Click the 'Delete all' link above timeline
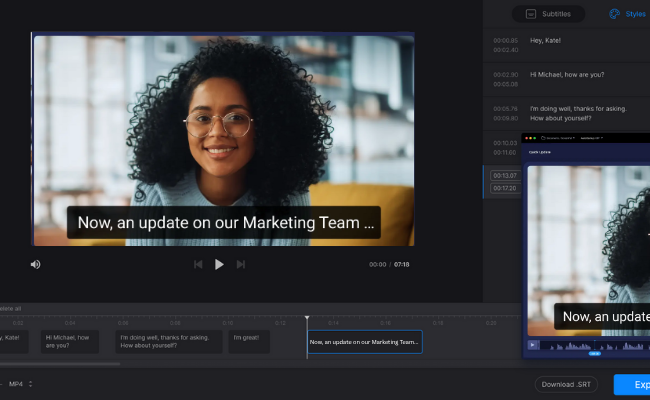This screenshot has width=650, height=400. pos(10,309)
